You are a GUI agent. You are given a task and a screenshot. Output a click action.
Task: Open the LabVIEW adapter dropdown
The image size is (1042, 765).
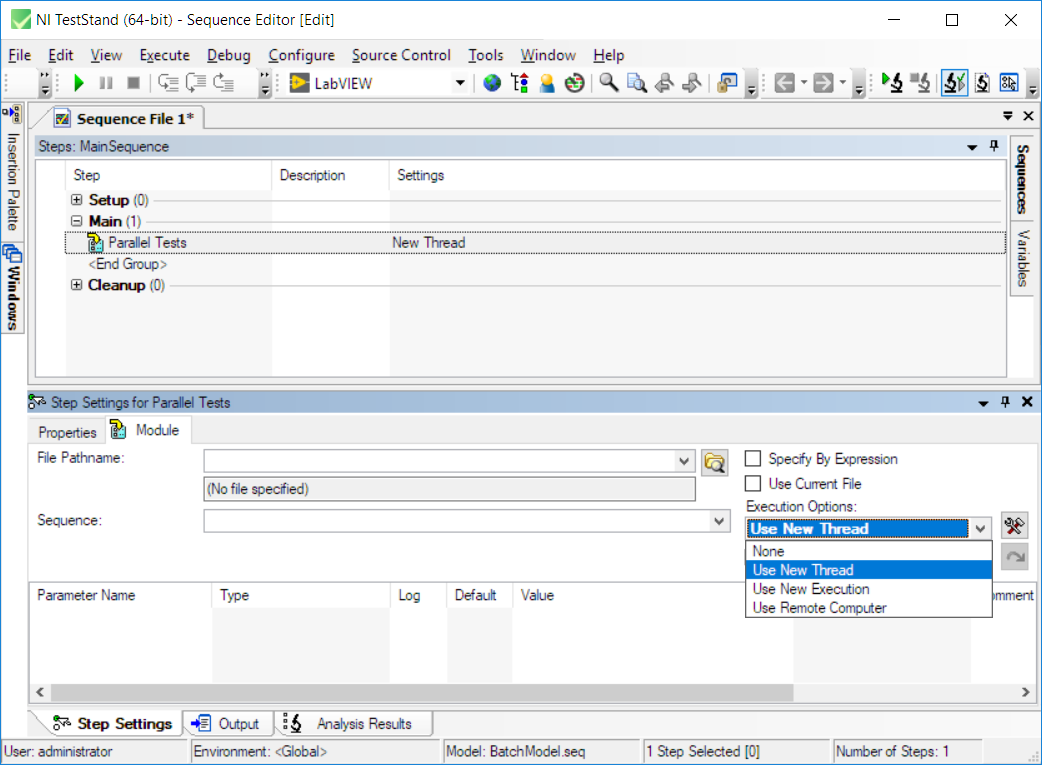click(x=460, y=84)
